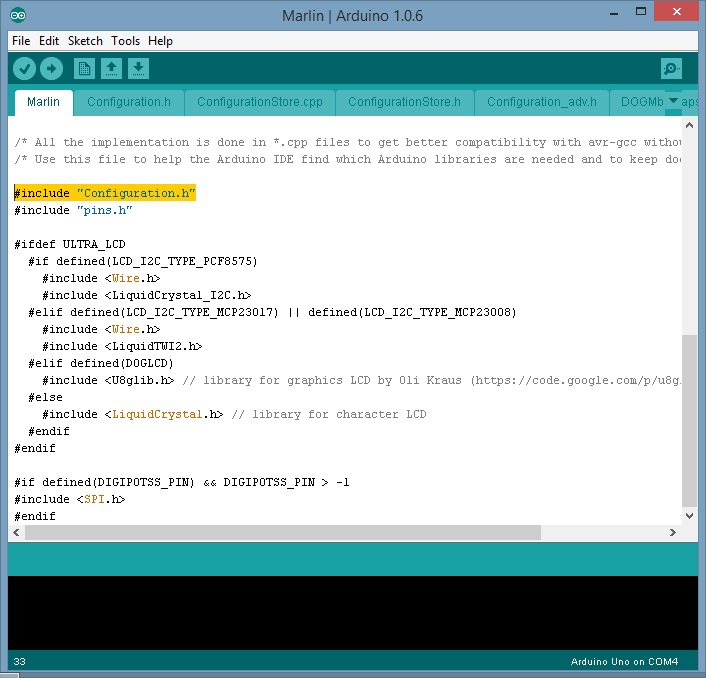Switch to the Configuration.h tab
706x678 pixels.
129,102
